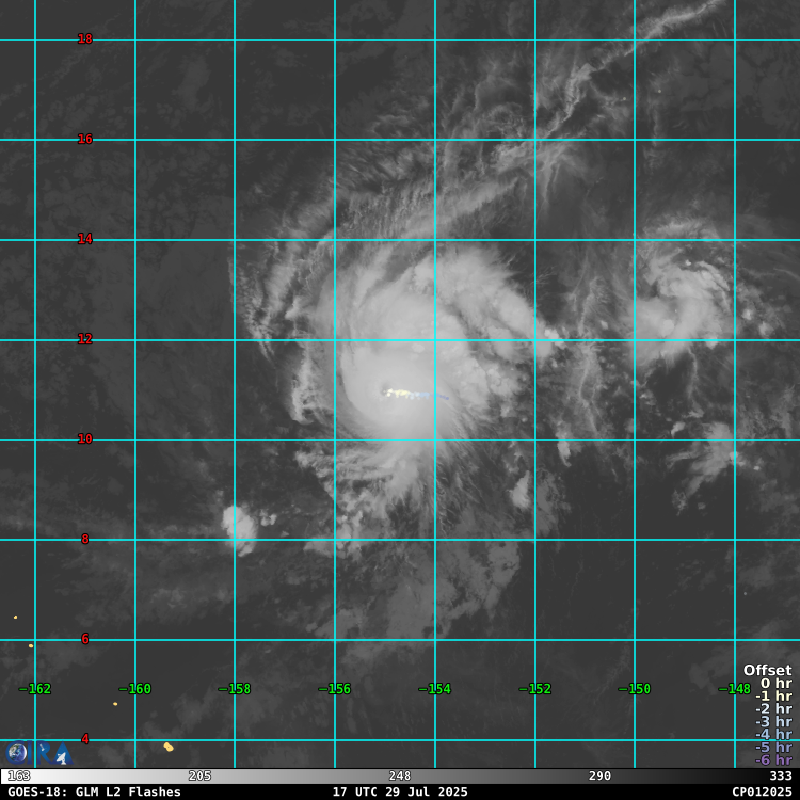Click 248 on the brightness colorbar
Viewport: 800px width, 800px height.
pos(400,776)
